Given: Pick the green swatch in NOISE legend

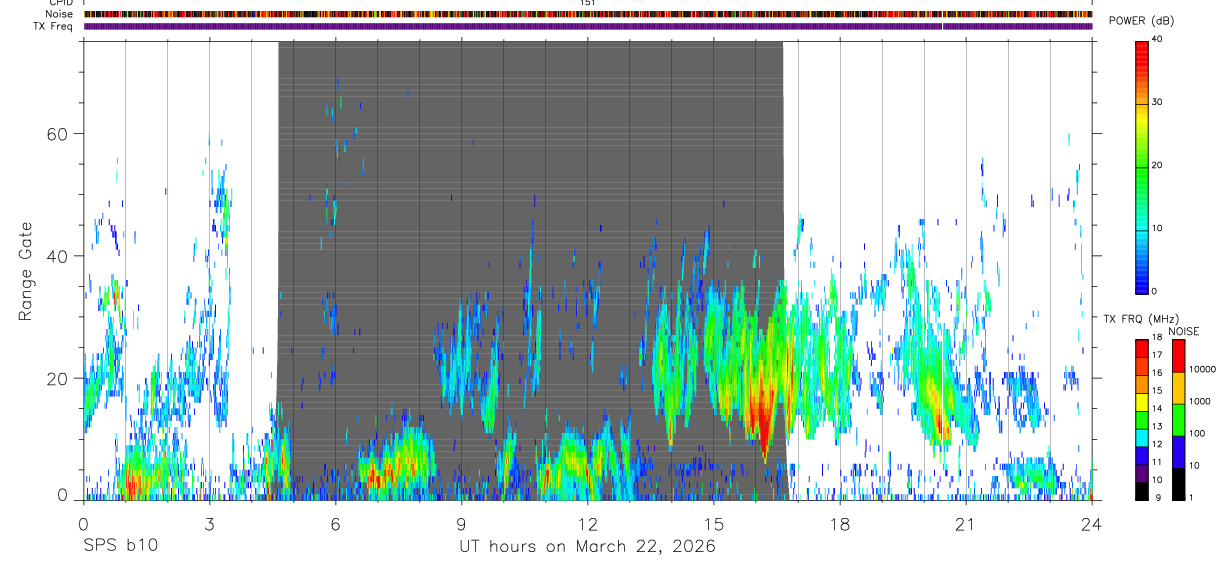Looking at the screenshot, I should coord(1178,419).
